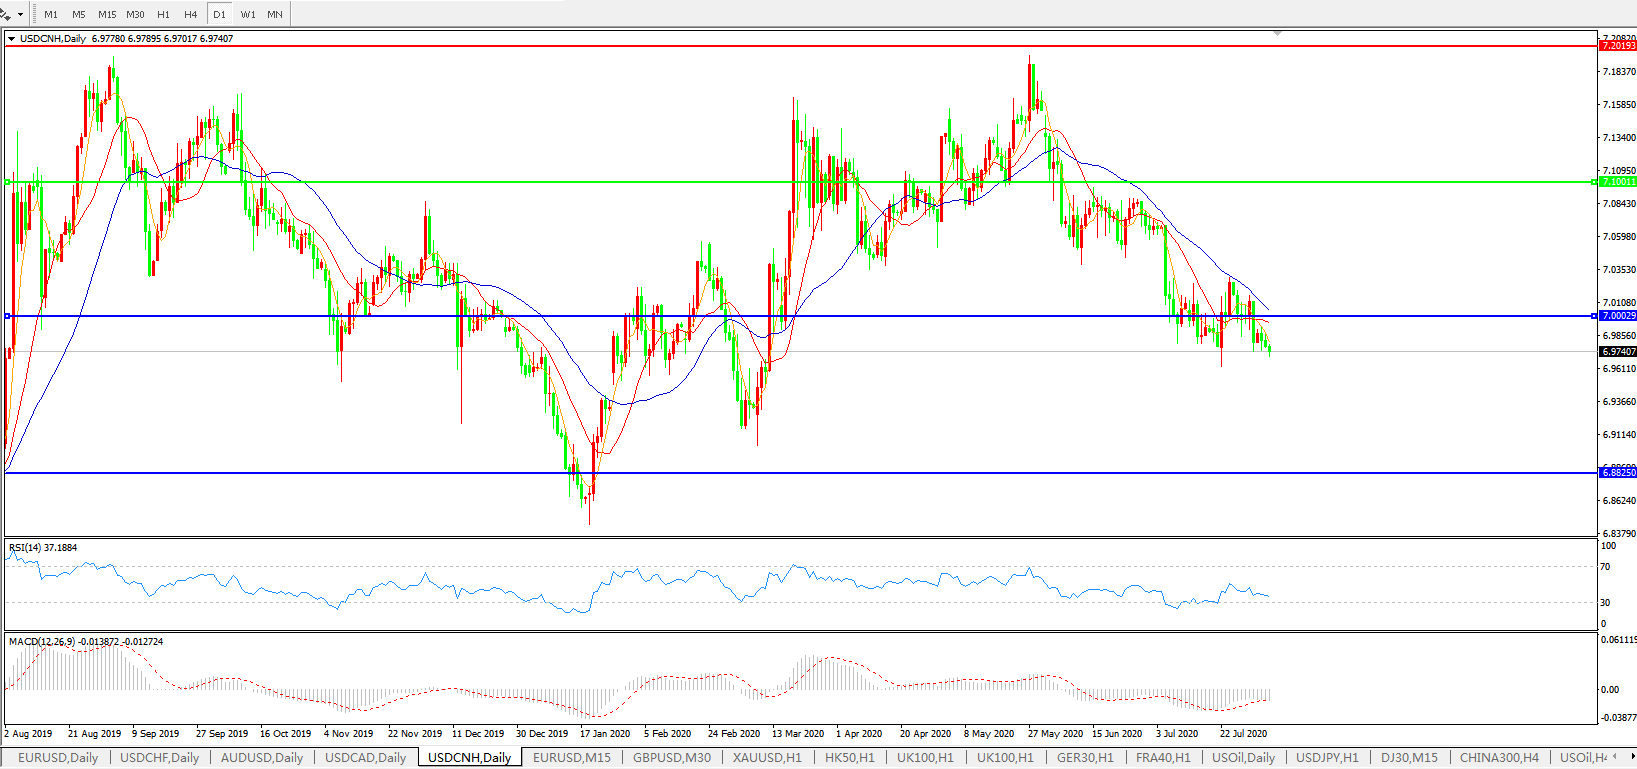The height and width of the screenshot is (769, 1637).
Task: Select the W1 weekly timeframe
Action: 247,15
